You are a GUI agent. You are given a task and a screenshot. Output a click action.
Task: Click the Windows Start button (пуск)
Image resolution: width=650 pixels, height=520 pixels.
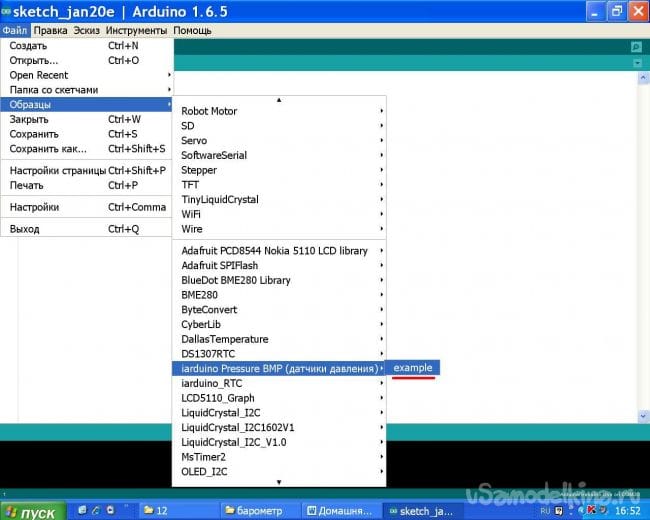click(32, 511)
